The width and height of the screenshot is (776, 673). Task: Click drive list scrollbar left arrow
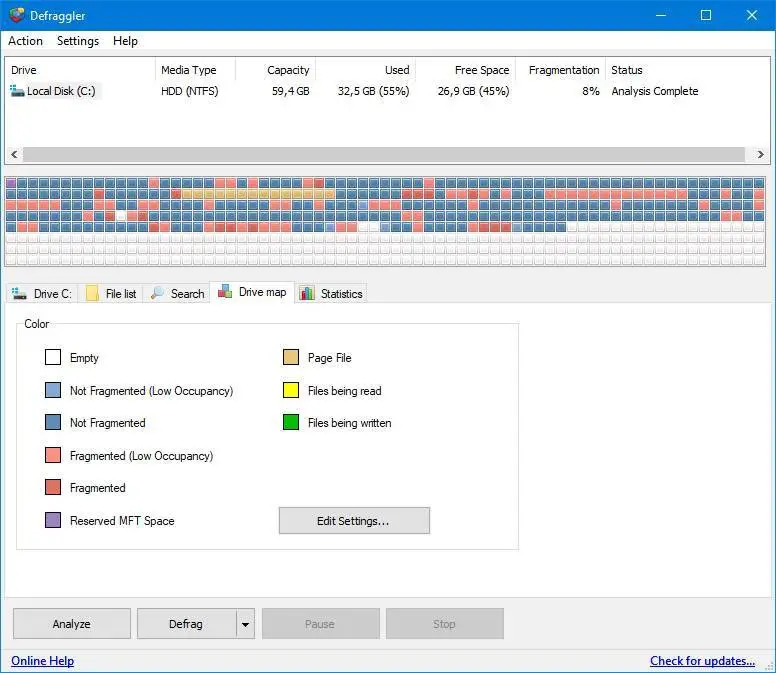(14, 154)
